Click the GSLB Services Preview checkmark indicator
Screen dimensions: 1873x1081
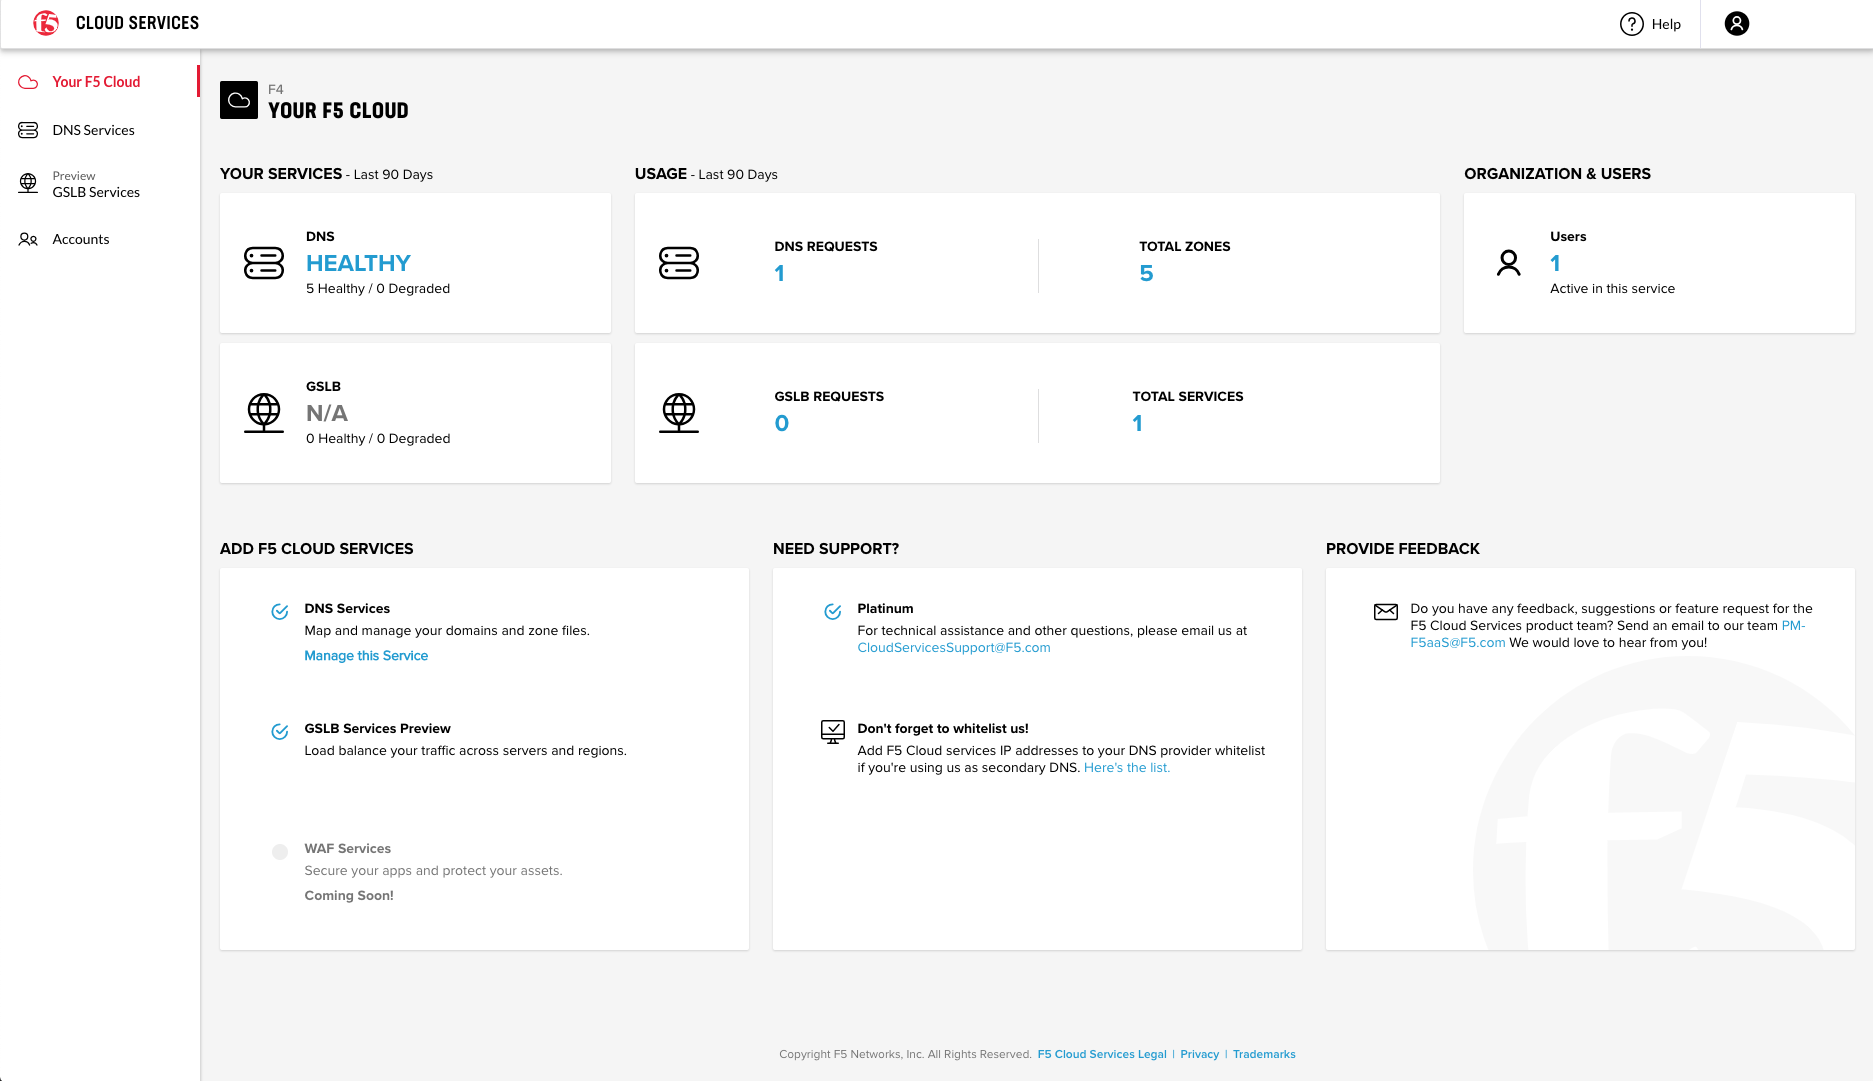coord(280,732)
